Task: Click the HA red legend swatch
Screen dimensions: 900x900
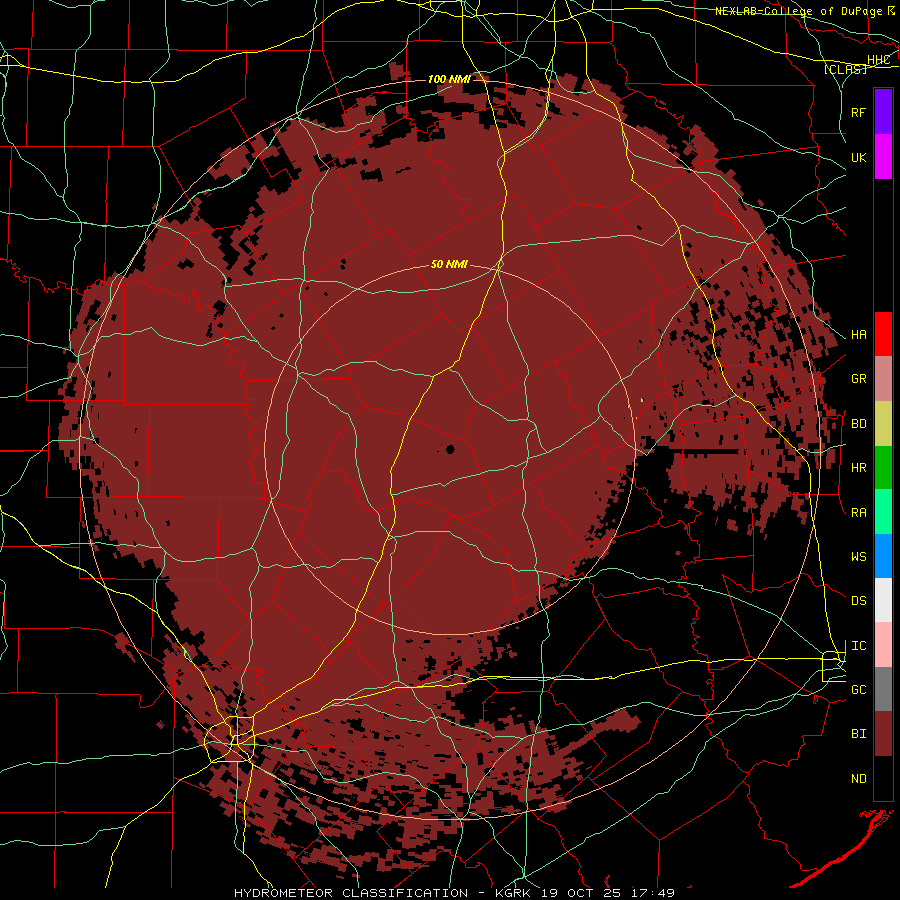Action: tap(883, 334)
